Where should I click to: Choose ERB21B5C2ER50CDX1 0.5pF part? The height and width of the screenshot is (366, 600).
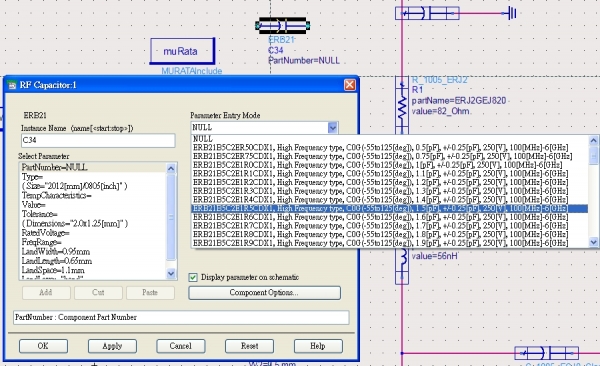point(390,147)
